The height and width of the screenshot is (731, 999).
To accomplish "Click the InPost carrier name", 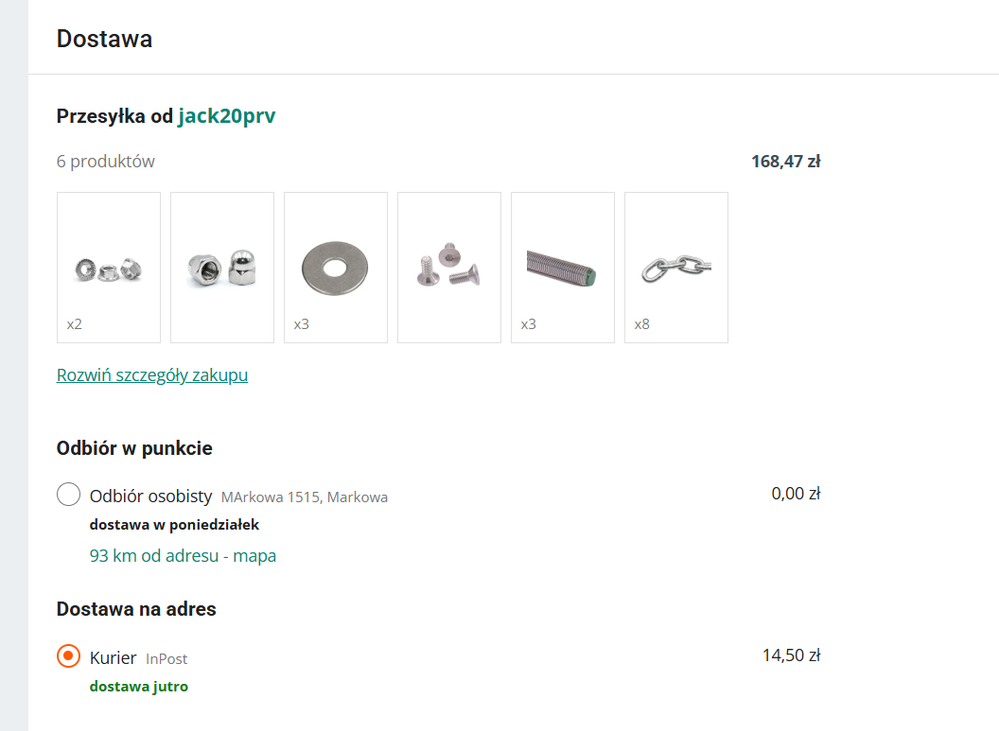I will [167, 659].
